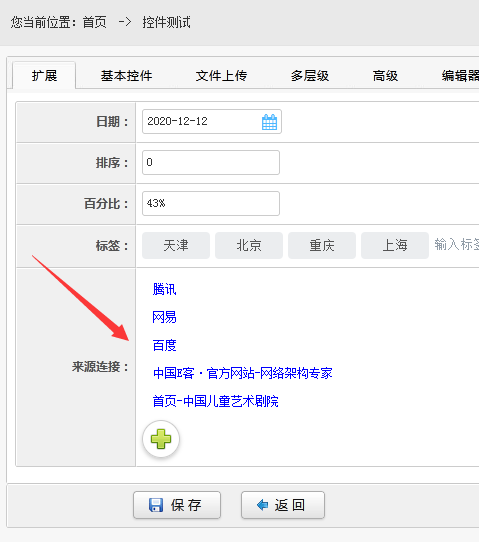
Task: Select the 北京 tag
Action: 249,245
